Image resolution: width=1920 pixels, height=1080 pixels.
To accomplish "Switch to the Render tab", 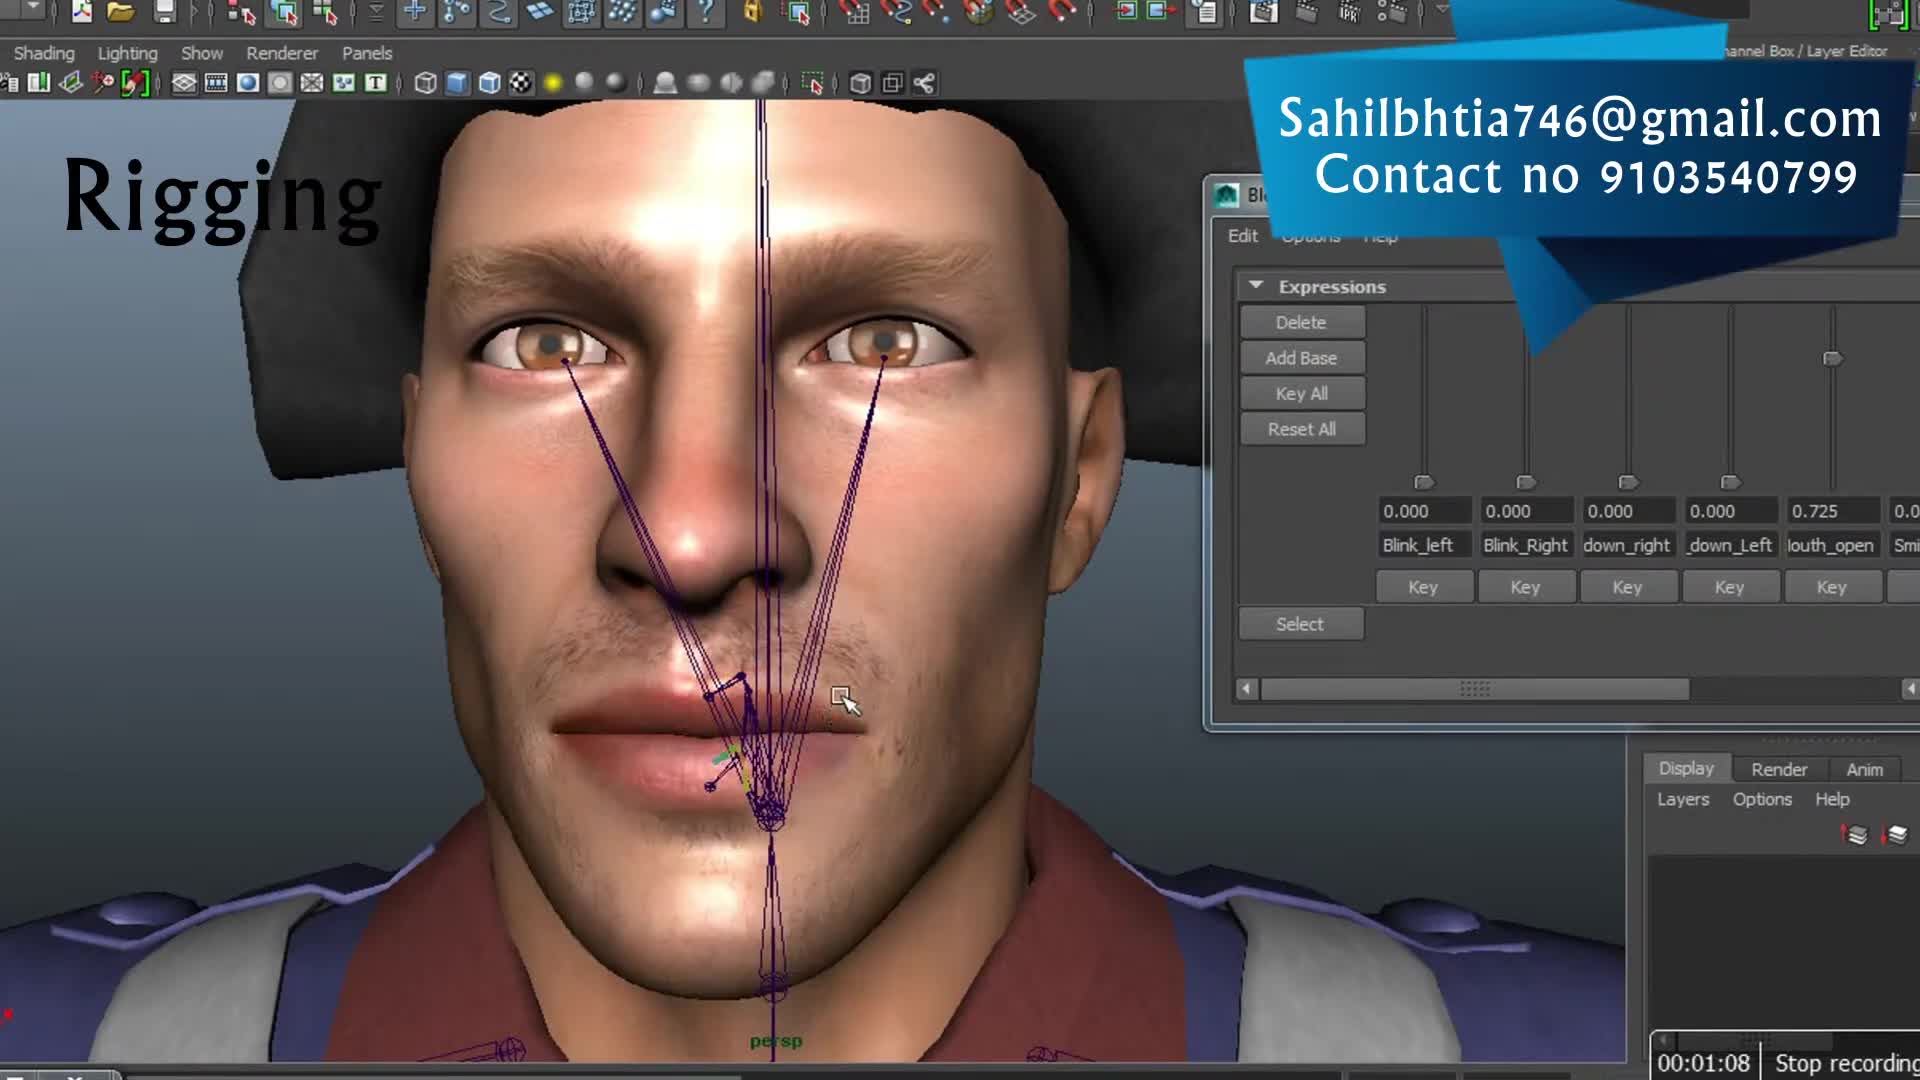I will [1778, 769].
